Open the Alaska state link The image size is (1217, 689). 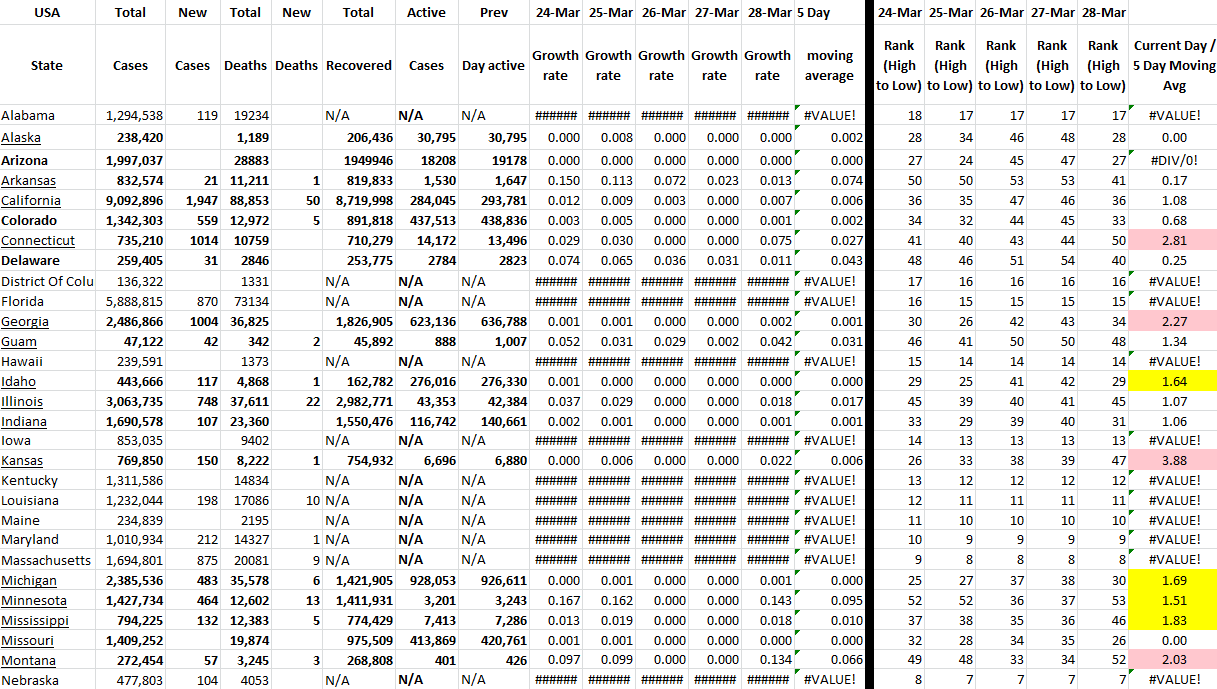pyautogui.click(x=21, y=137)
